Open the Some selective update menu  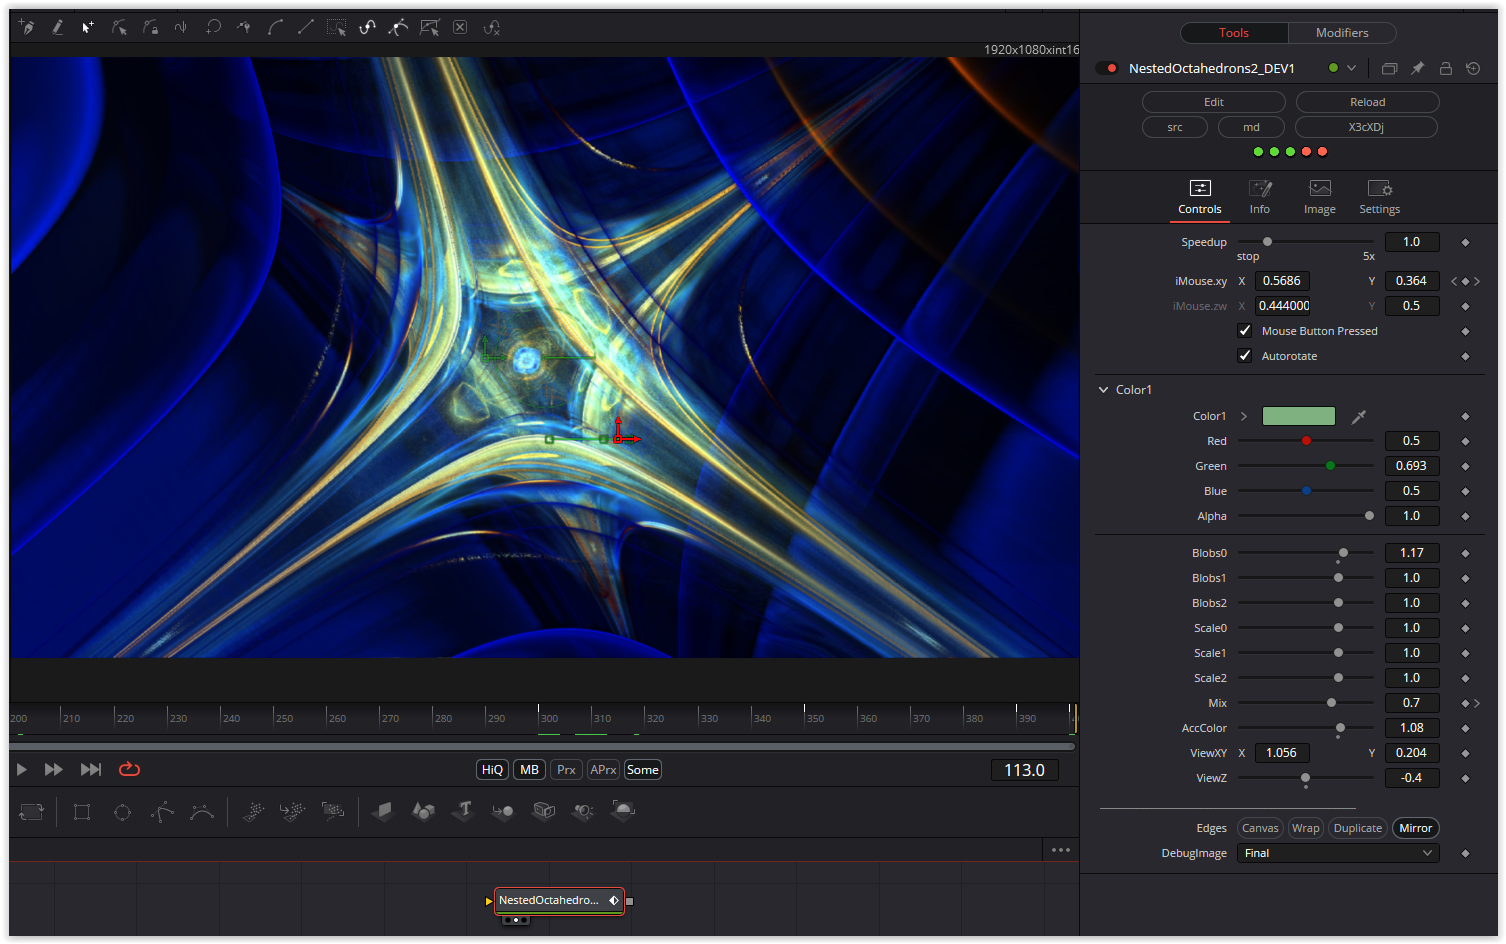pos(642,770)
